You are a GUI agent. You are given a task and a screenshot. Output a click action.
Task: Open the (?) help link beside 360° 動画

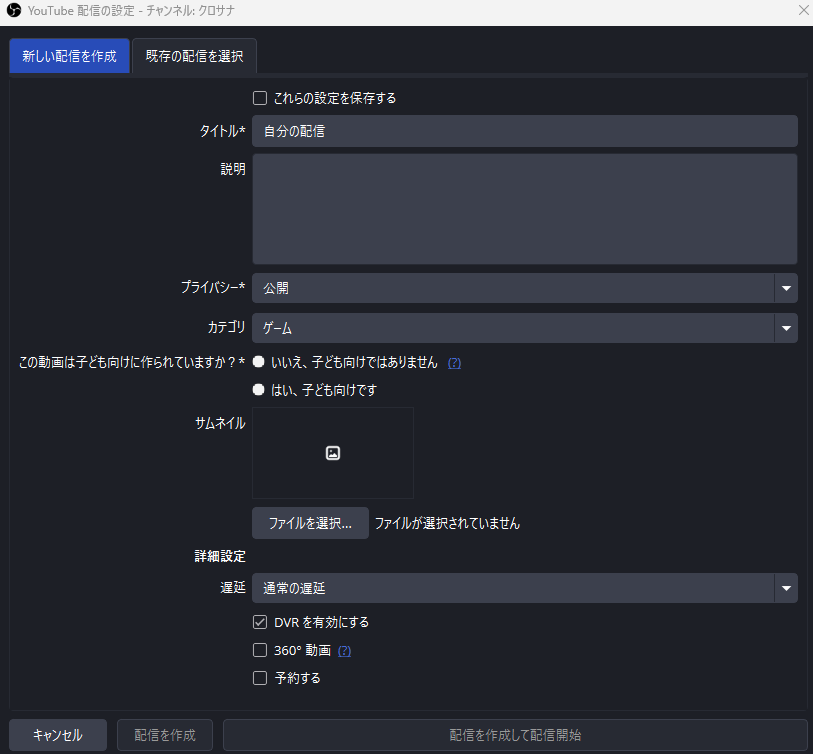344,651
